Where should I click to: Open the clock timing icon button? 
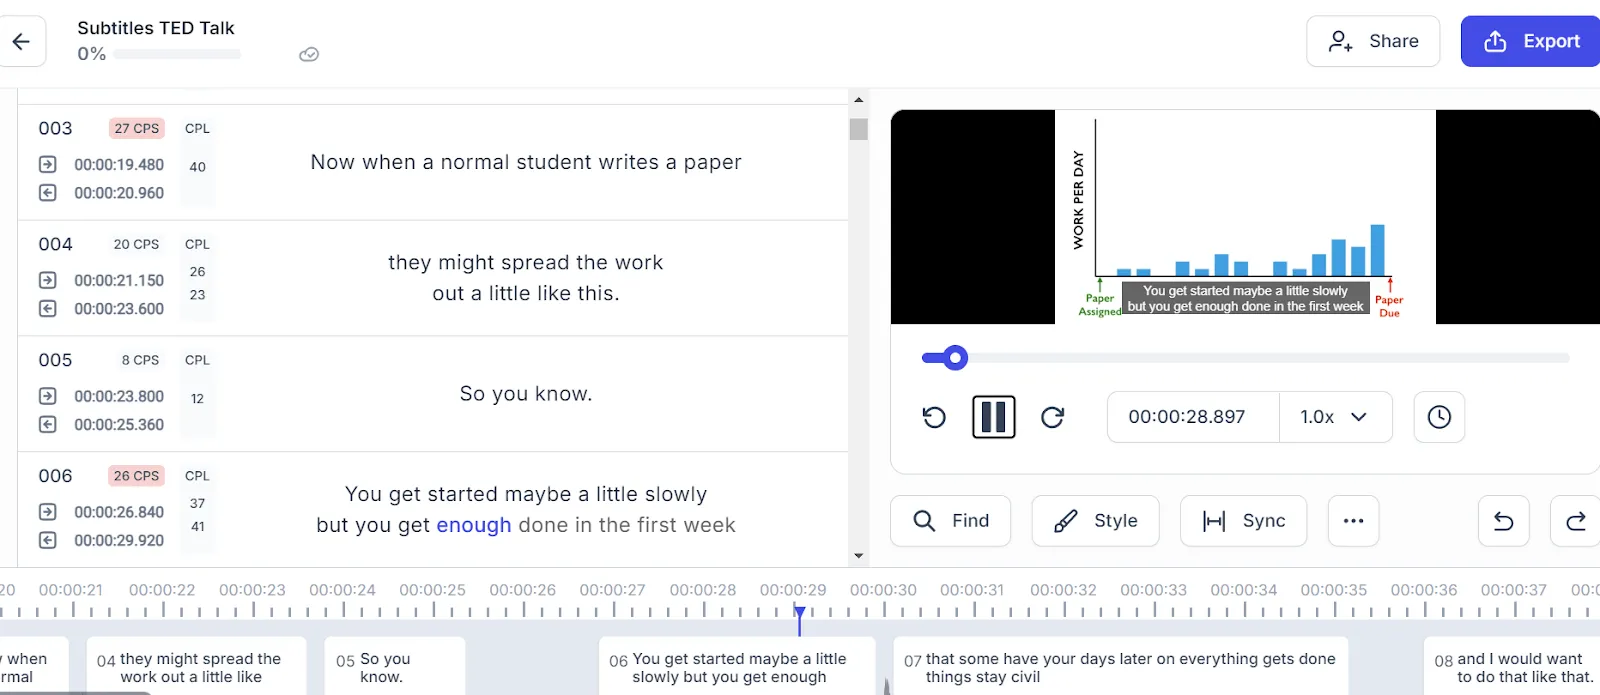click(1439, 417)
